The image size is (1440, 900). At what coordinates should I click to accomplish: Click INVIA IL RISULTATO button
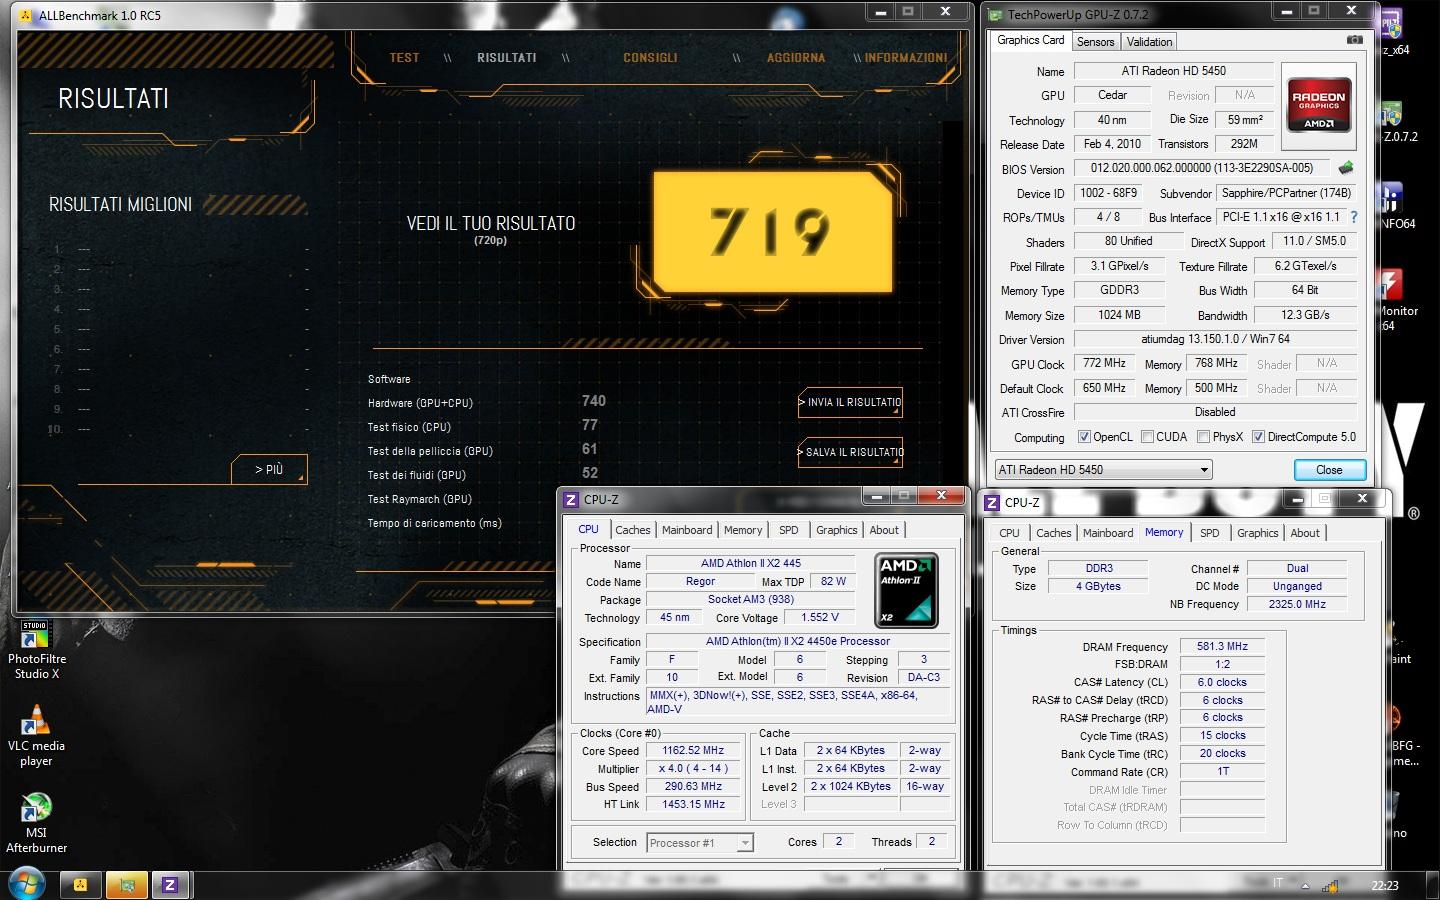pos(851,402)
